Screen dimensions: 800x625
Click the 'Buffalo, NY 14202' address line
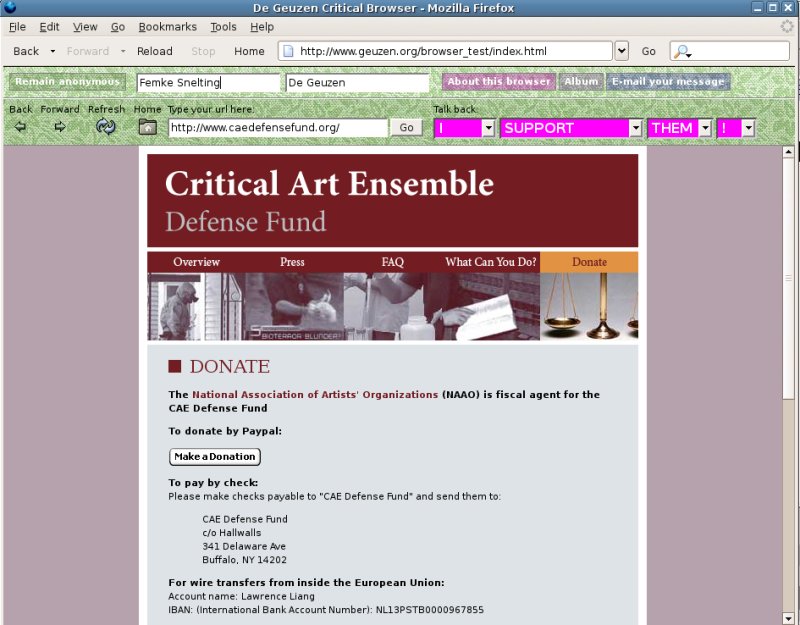(244, 560)
